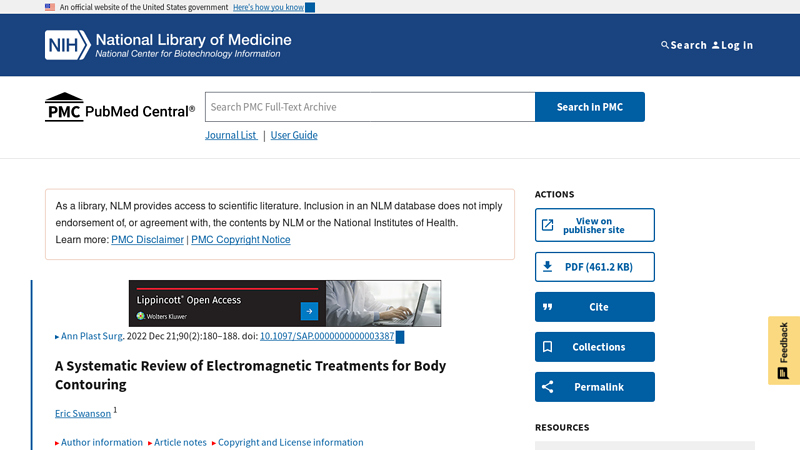This screenshot has width=800, height=450.
Task: Open the Collections button
Action: [595, 347]
